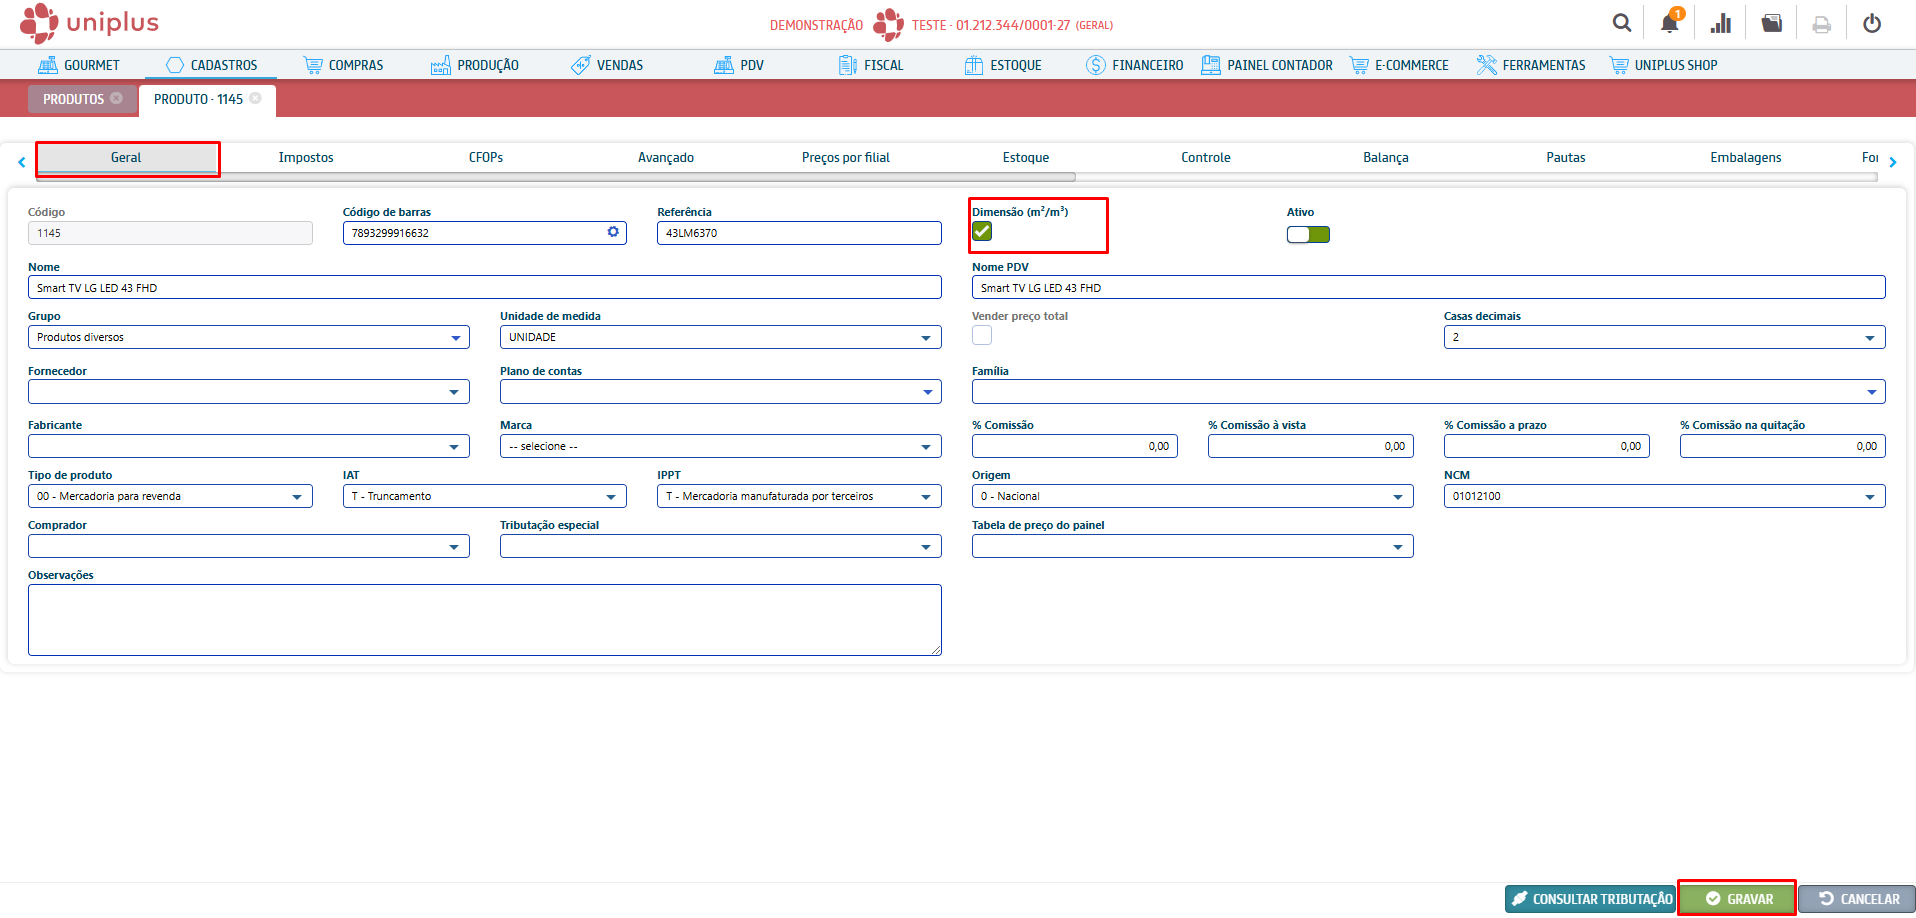Open the IPPT dropdown
This screenshot has height=918, width=1916.
tap(799, 496)
